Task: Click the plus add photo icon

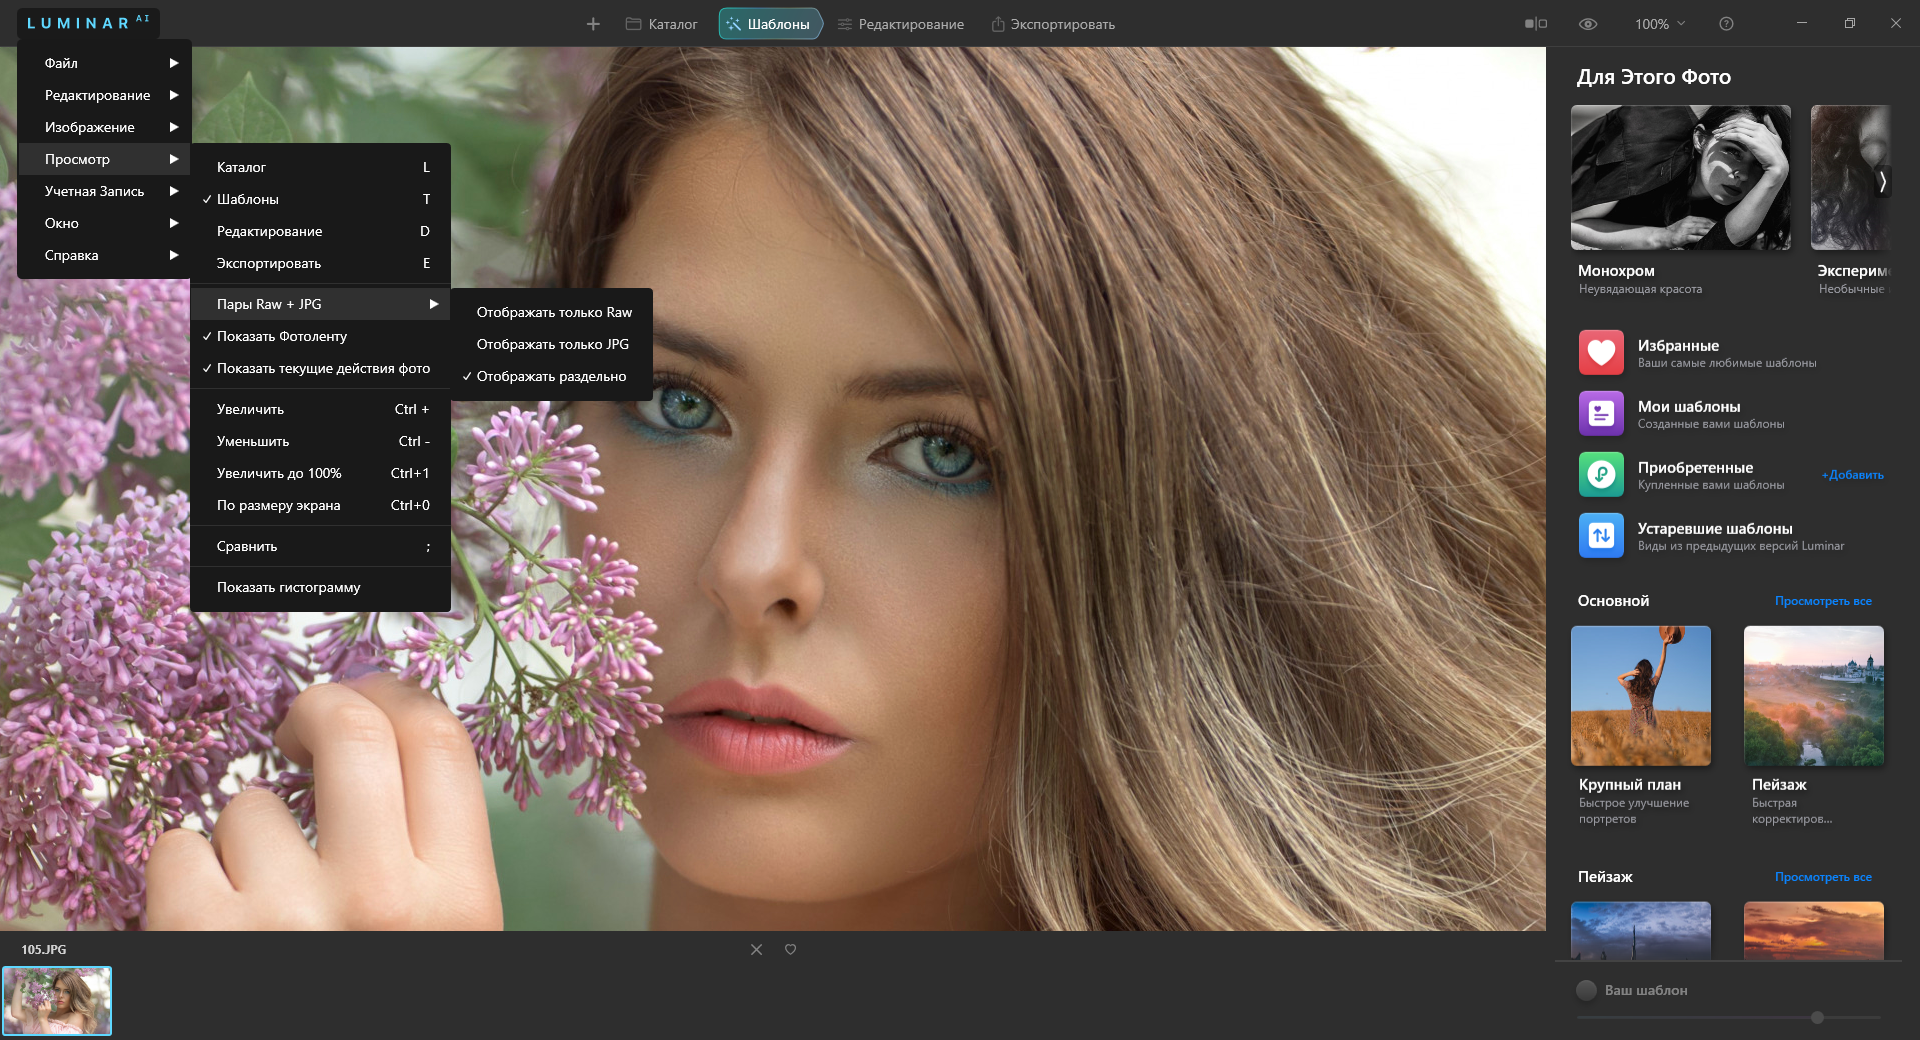Action: [593, 24]
